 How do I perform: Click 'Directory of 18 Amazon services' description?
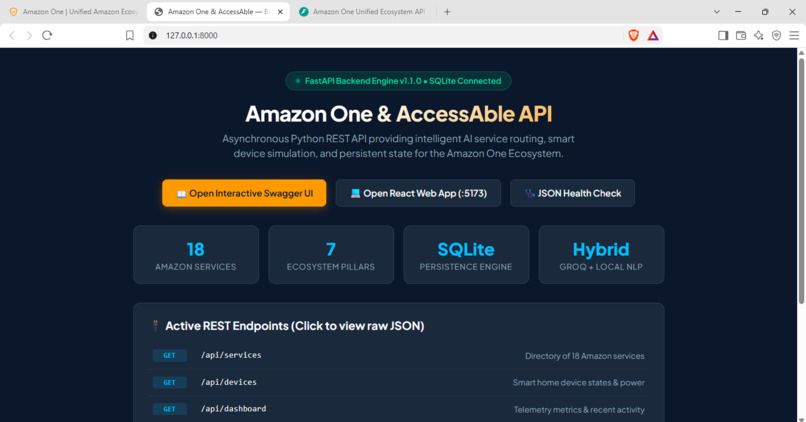click(x=584, y=356)
